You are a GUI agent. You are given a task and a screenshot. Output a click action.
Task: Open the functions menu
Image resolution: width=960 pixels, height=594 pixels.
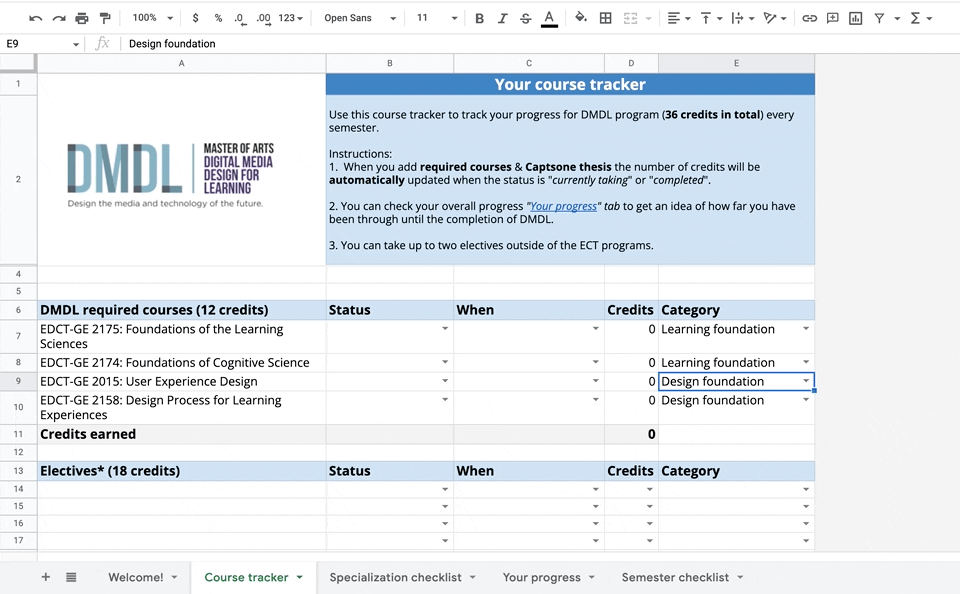[920, 18]
